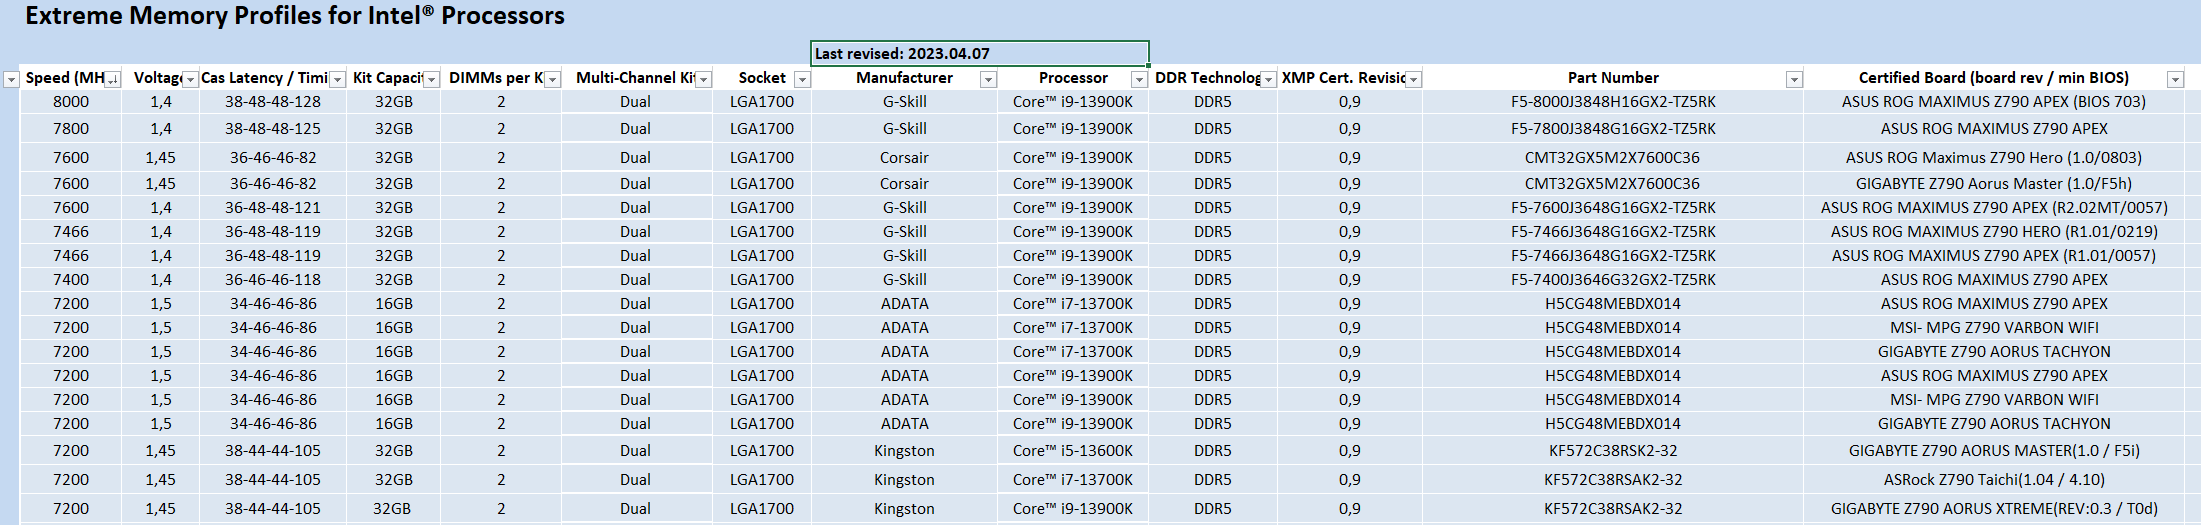The image size is (2201, 525).
Task: Open the Kit Capacity filter dropdown
Action: (431, 79)
